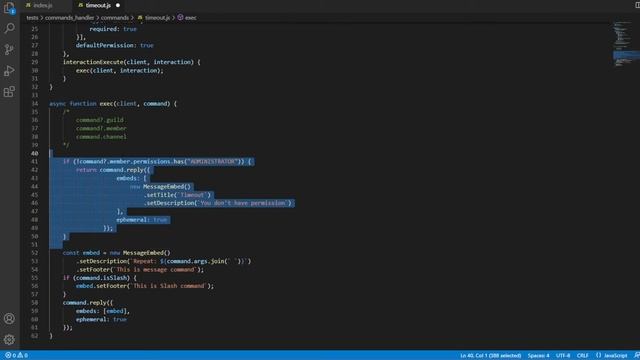640x360 pixels.
Task: Change file encoding UTF-8
Action: pos(563,356)
